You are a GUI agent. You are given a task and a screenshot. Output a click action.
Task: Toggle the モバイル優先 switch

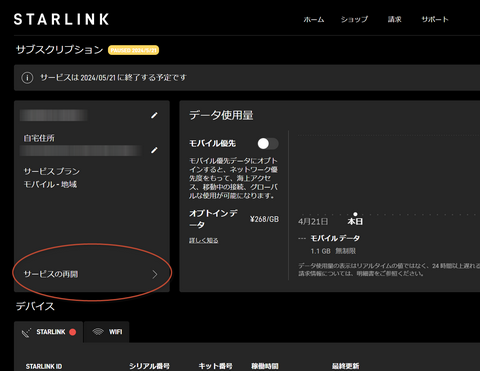click(268, 144)
